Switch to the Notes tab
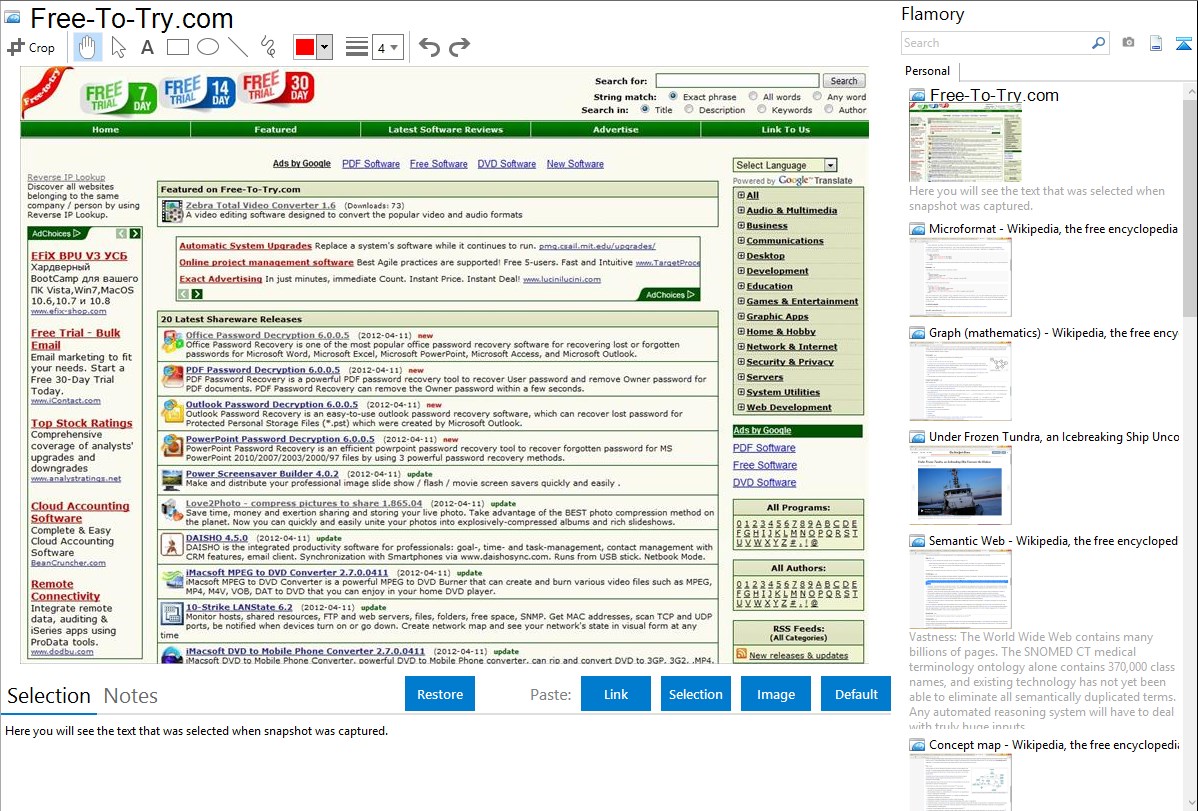The image size is (1198, 811). [131, 696]
